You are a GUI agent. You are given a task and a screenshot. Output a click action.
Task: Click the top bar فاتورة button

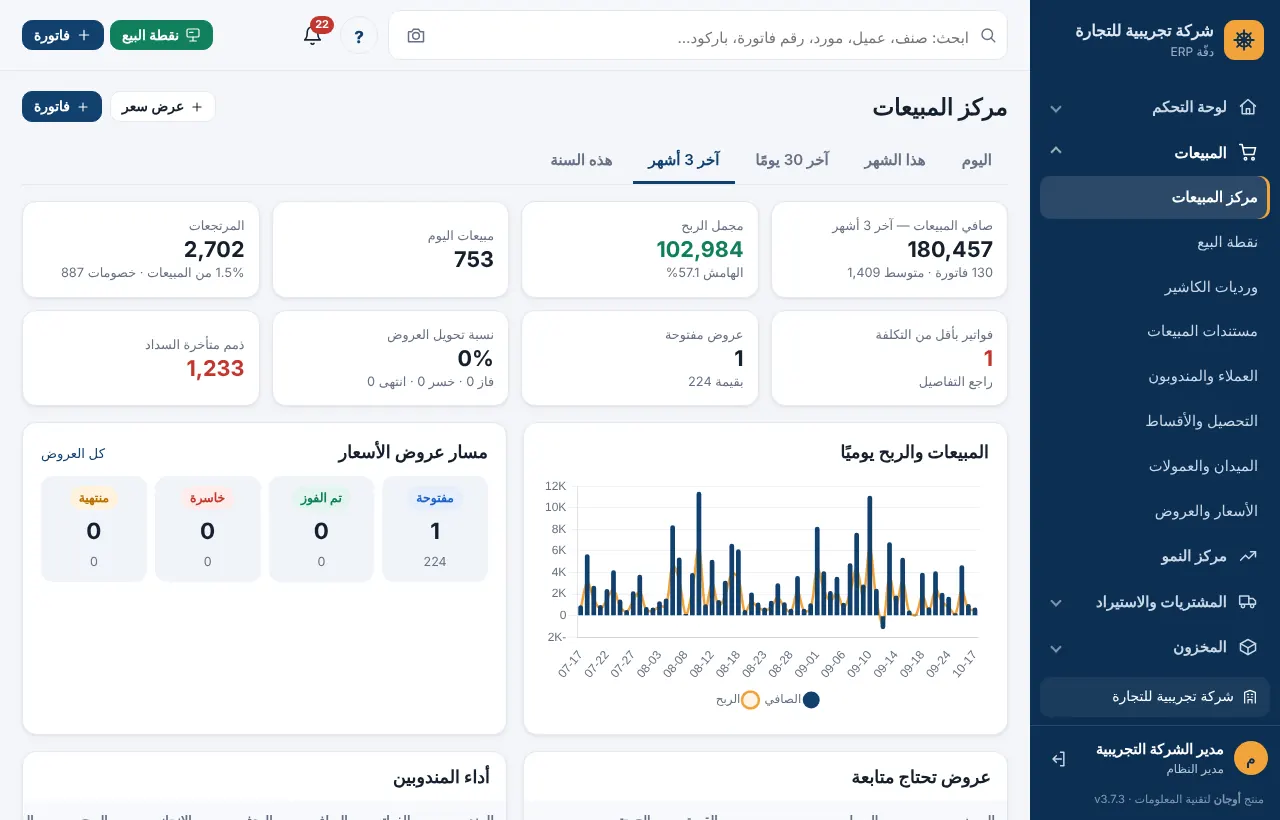coord(63,35)
